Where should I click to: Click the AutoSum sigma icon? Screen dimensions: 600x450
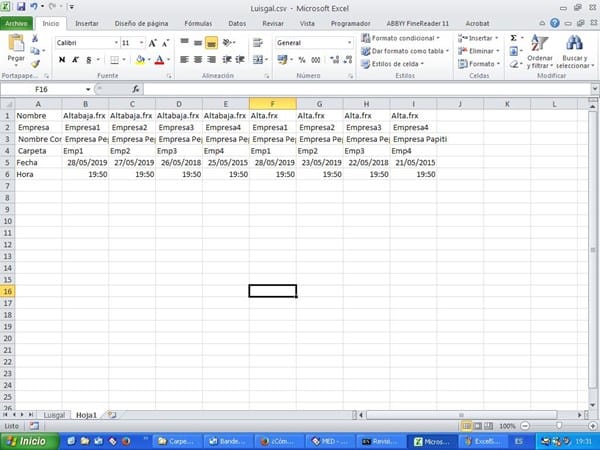pos(514,38)
